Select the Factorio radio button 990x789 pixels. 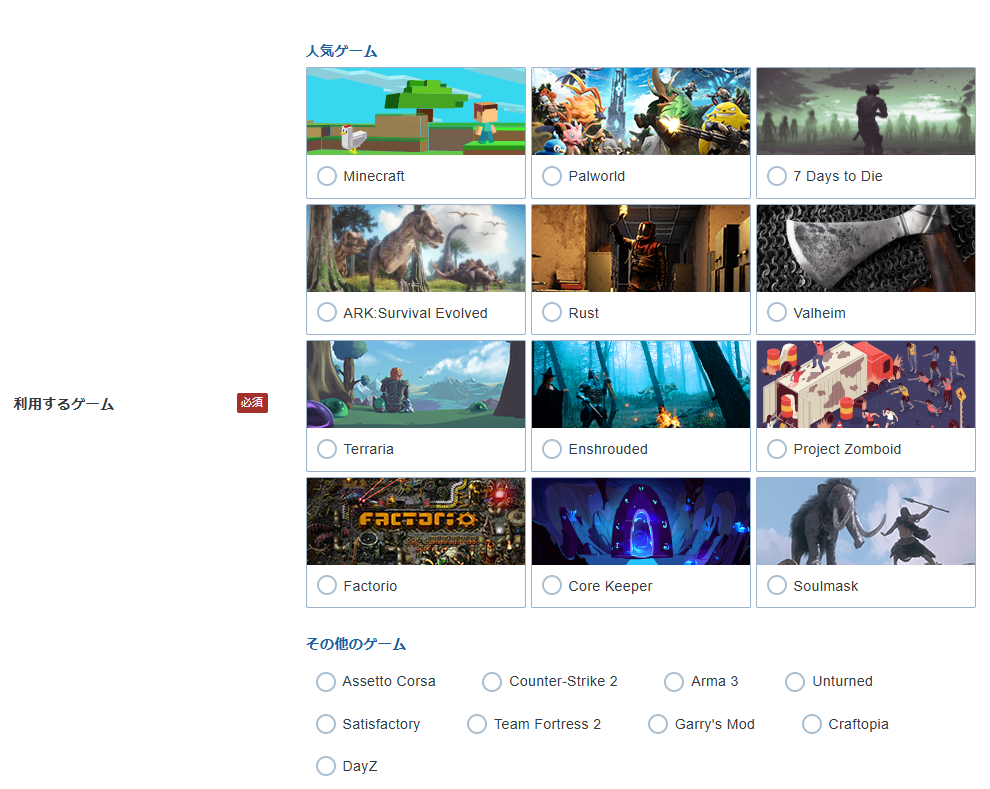(x=326, y=586)
